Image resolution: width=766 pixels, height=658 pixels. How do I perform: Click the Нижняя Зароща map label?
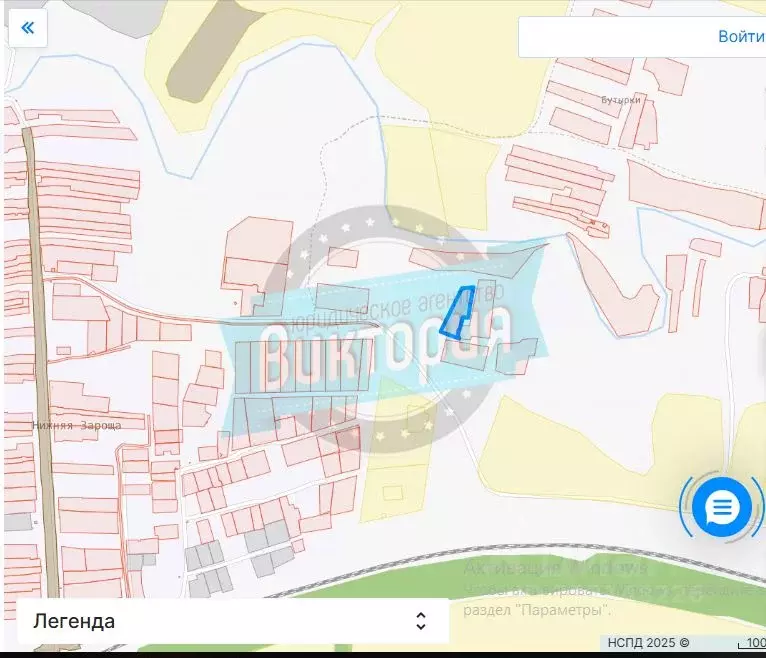point(75,424)
